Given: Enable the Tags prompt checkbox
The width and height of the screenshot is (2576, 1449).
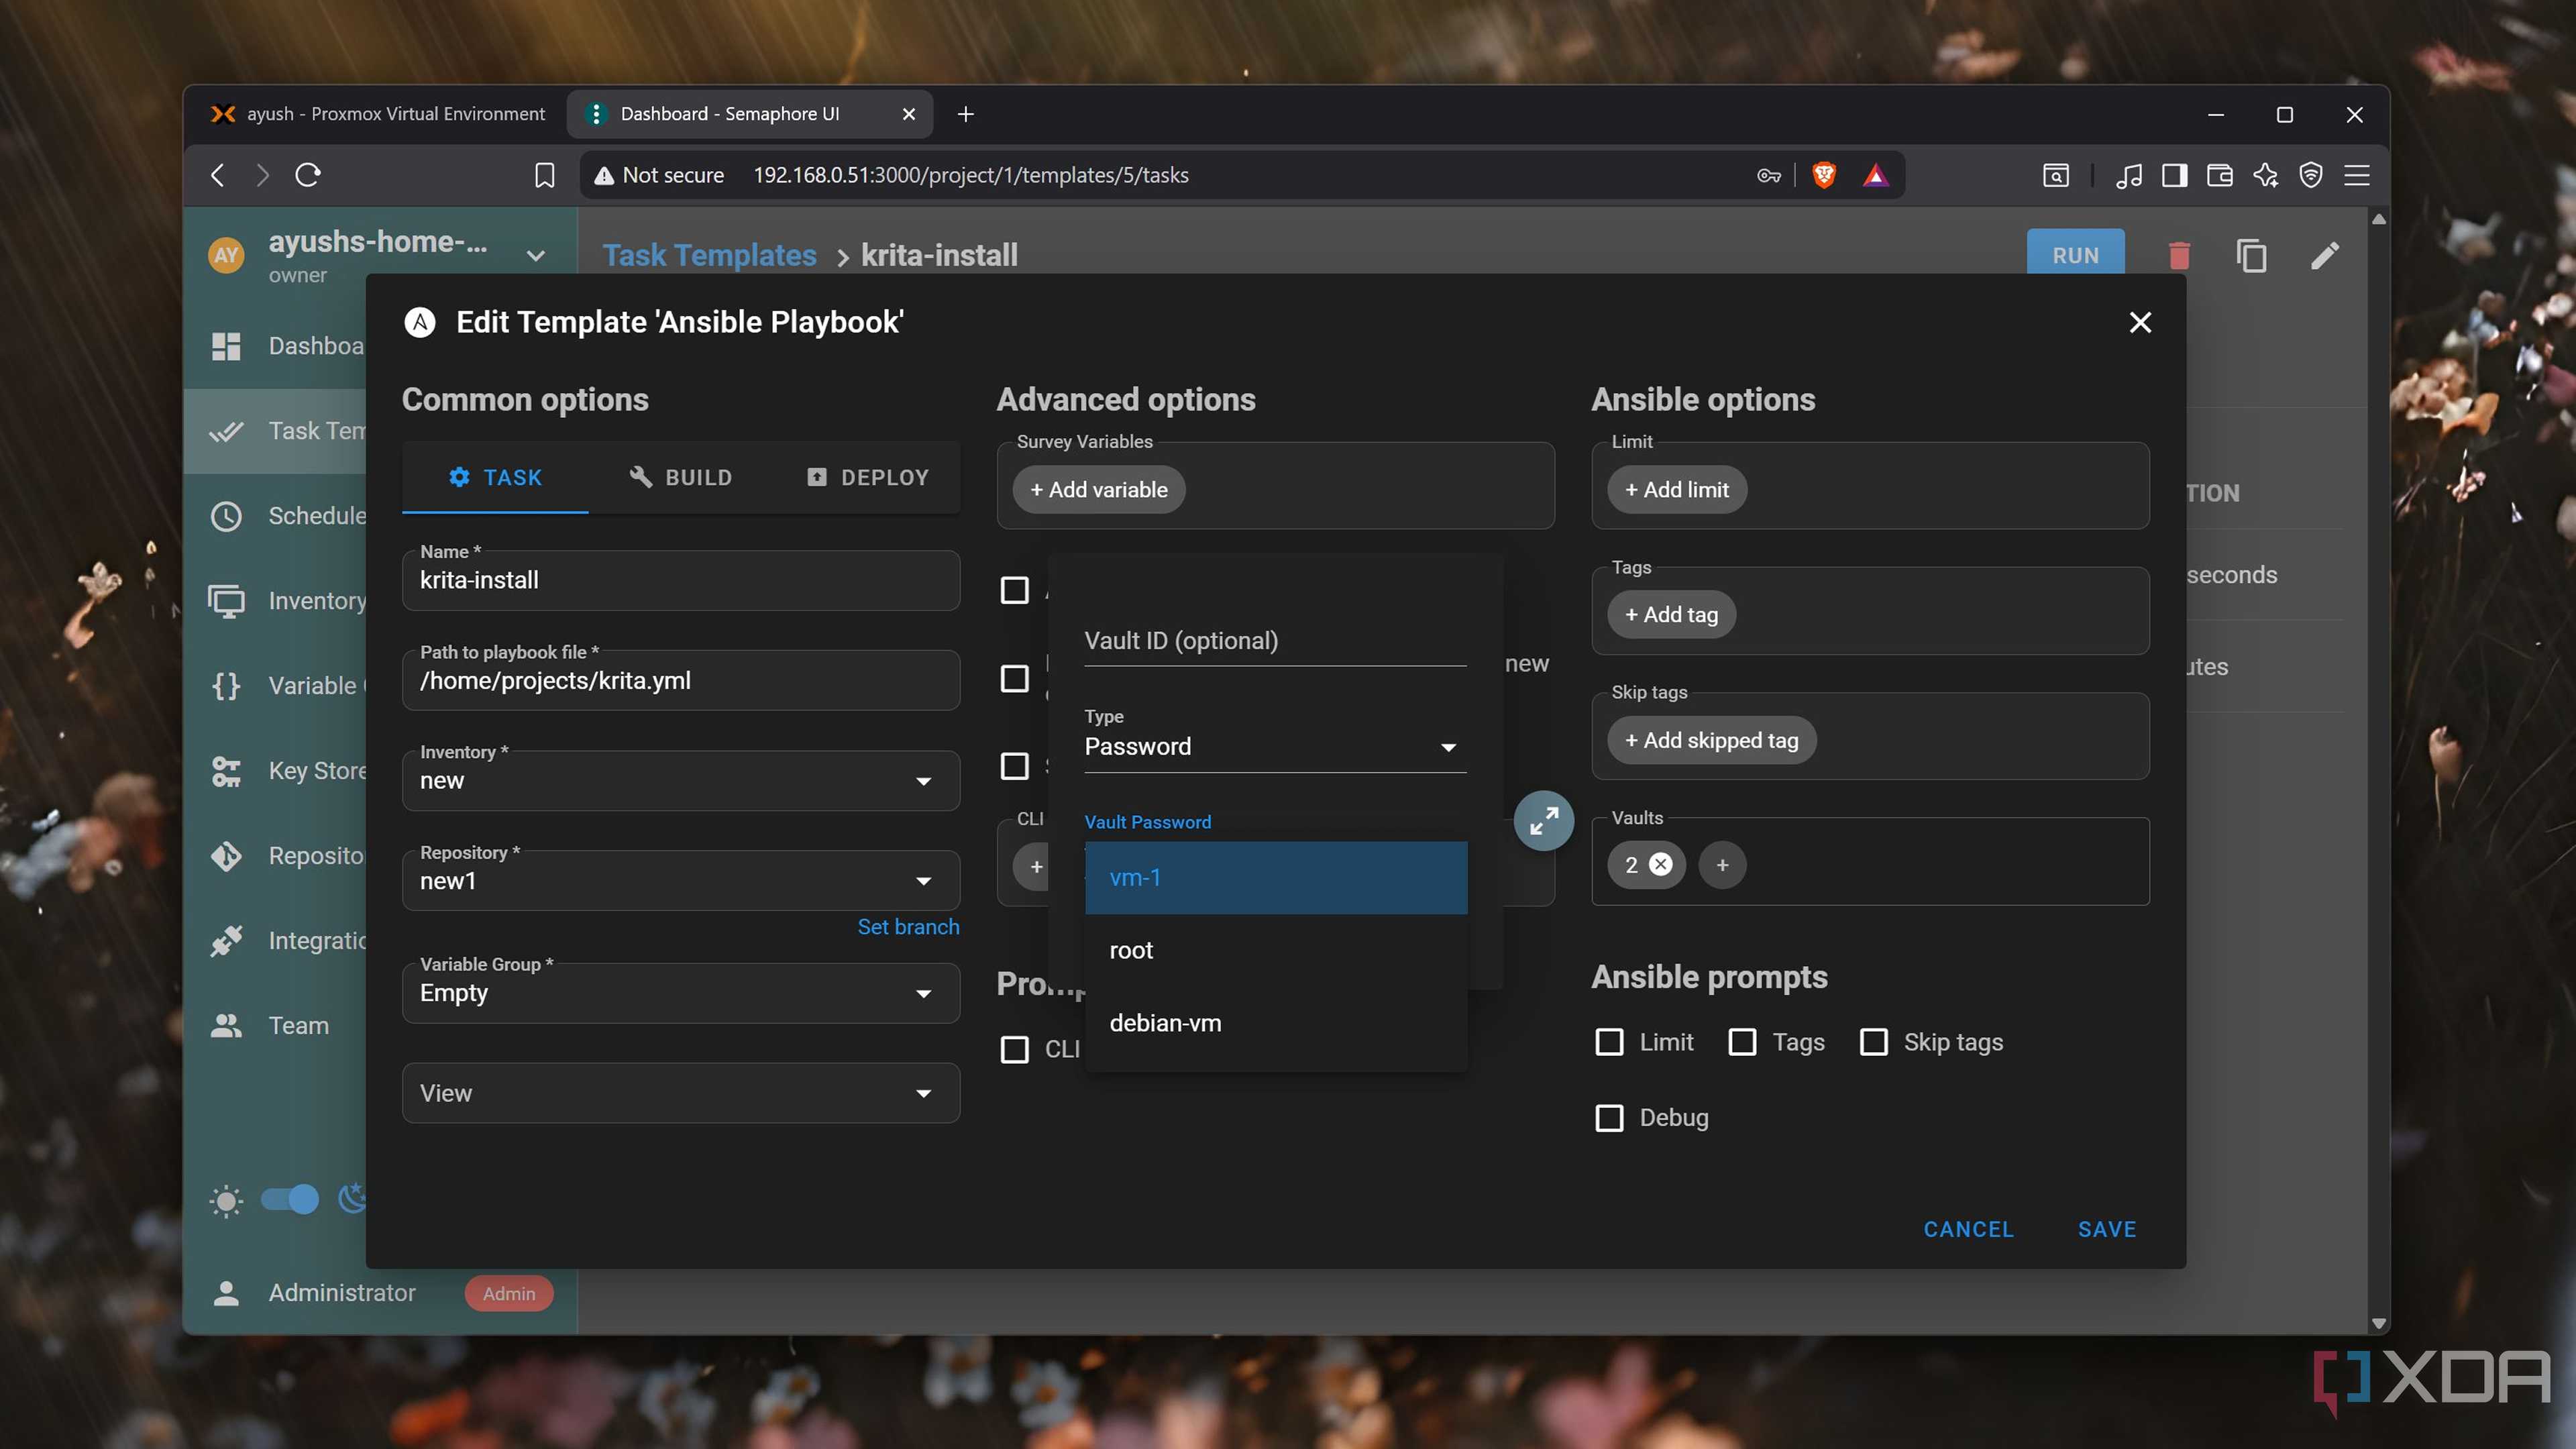Looking at the screenshot, I should (x=1742, y=1042).
